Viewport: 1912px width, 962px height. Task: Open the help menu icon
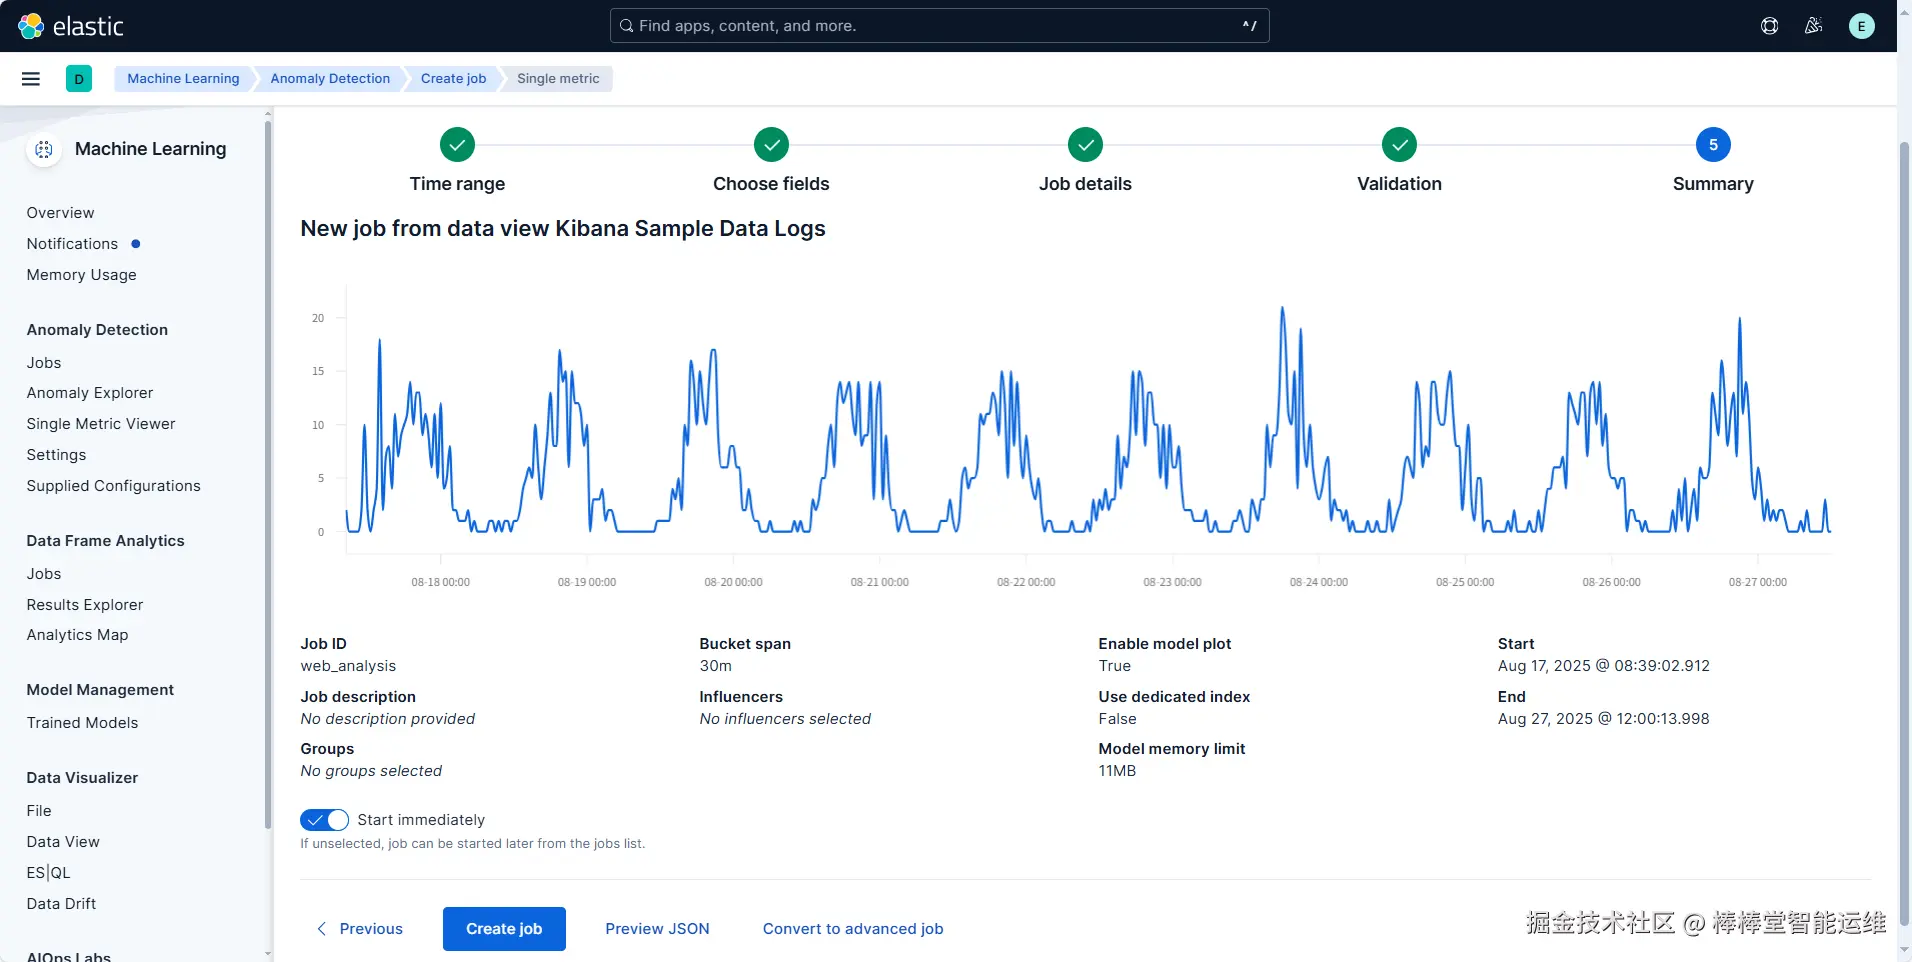1769,26
